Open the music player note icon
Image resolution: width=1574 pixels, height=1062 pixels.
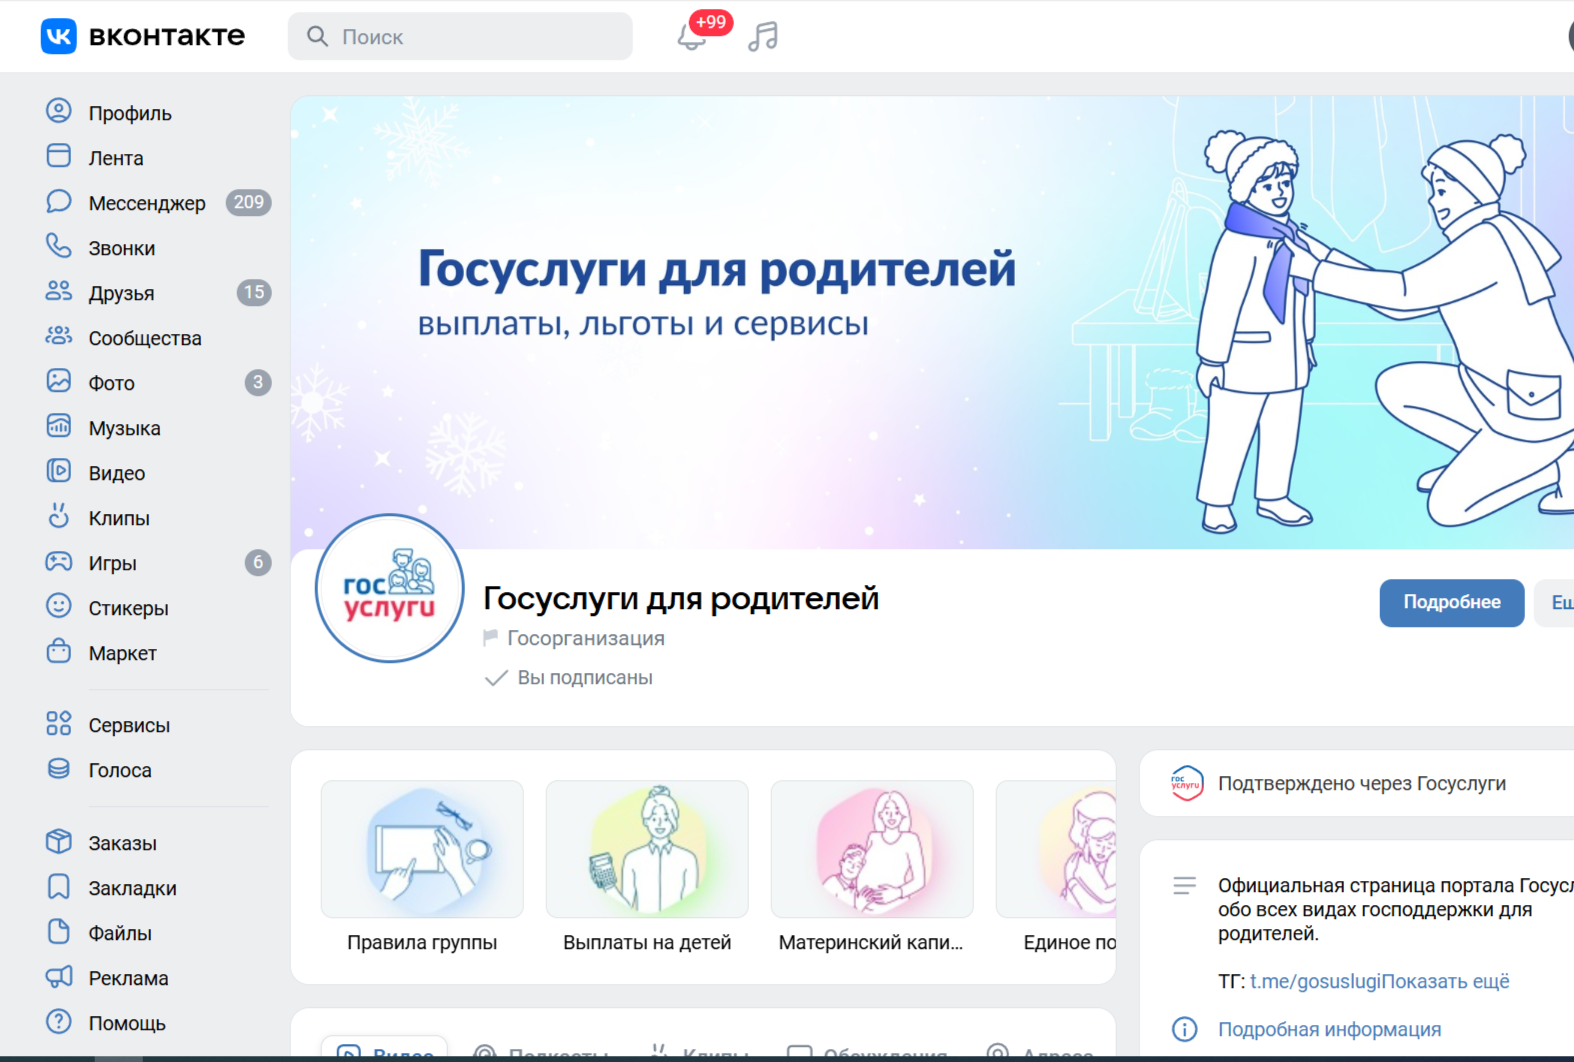tap(763, 37)
